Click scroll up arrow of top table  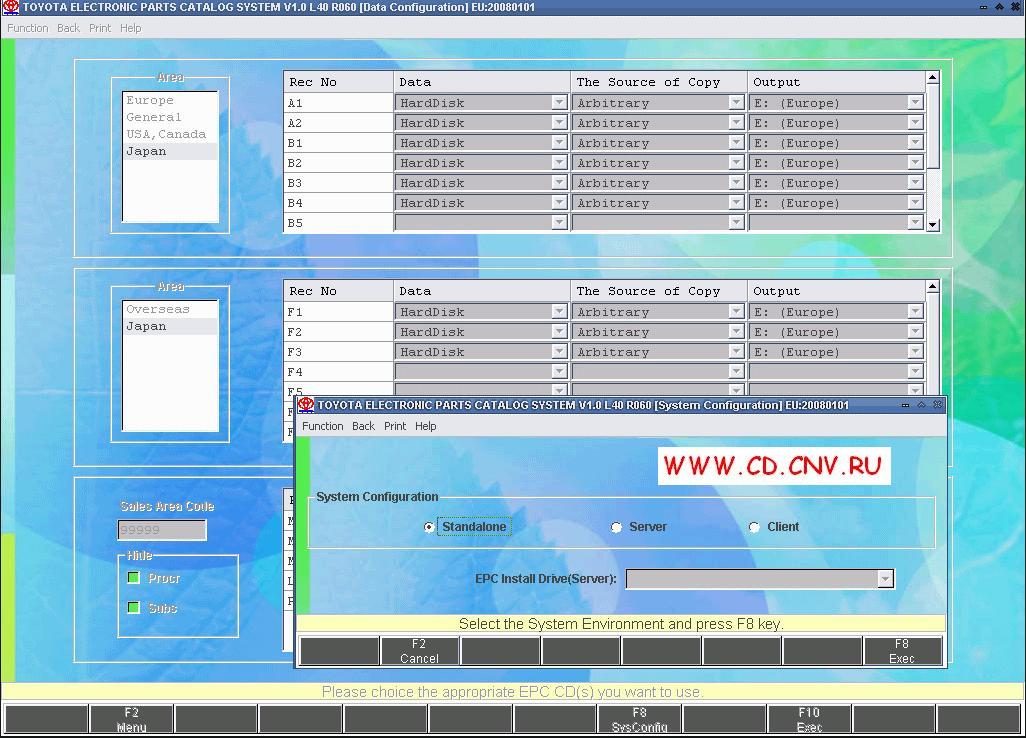[x=933, y=78]
